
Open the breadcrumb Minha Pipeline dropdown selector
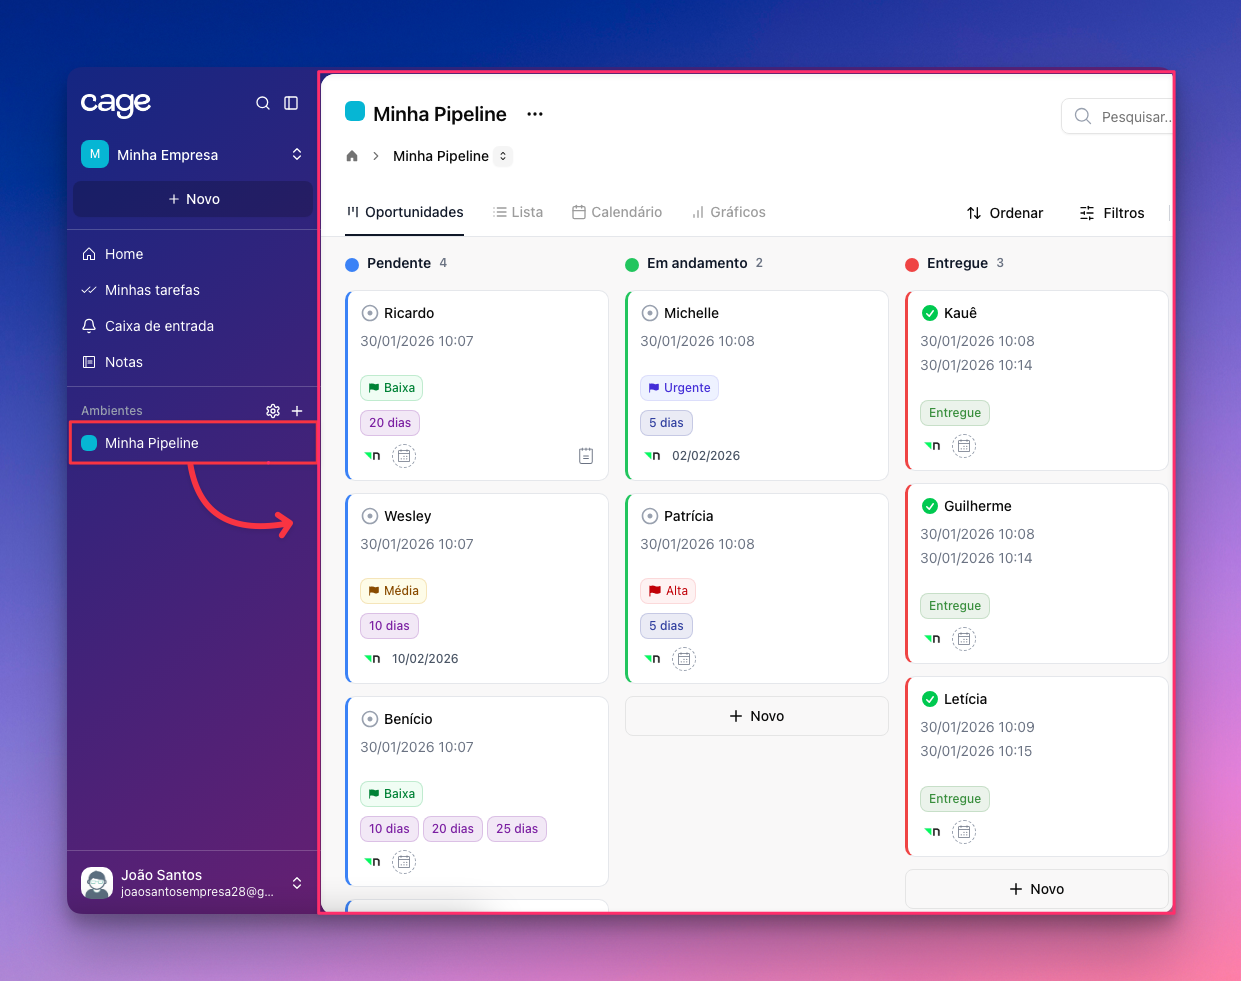coord(503,156)
